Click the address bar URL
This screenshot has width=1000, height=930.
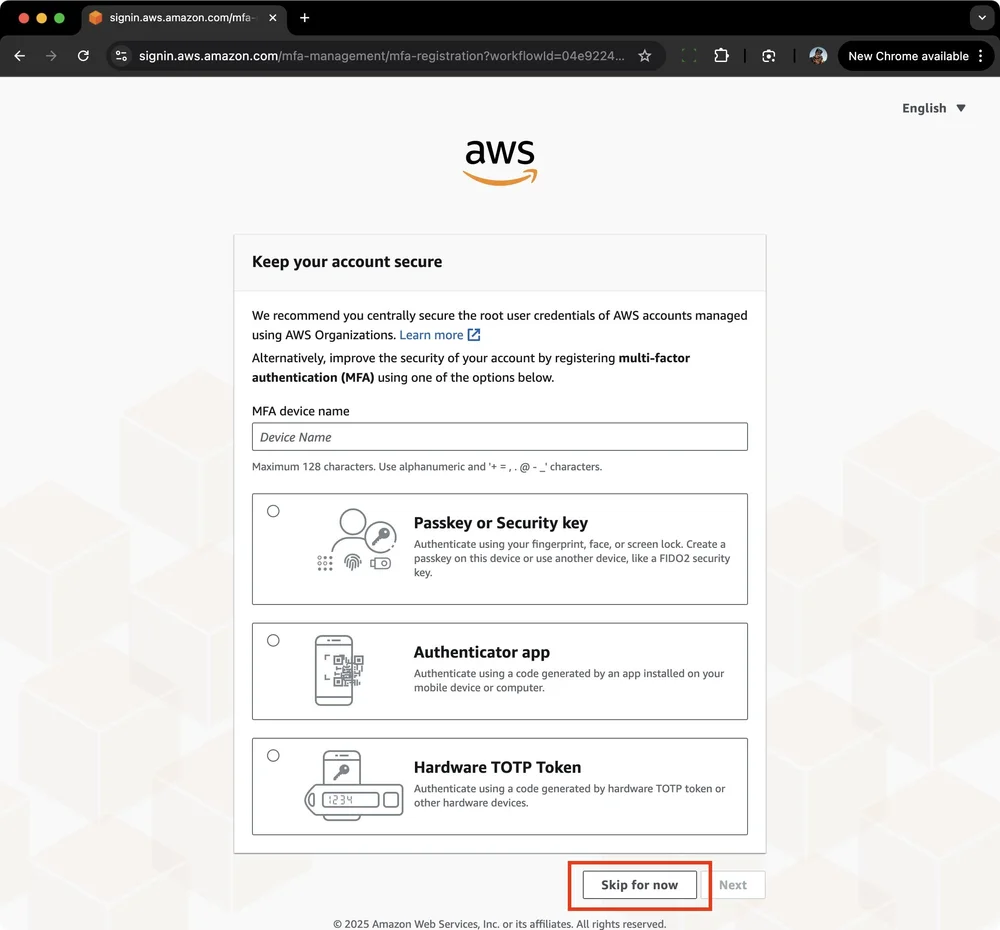coord(381,56)
